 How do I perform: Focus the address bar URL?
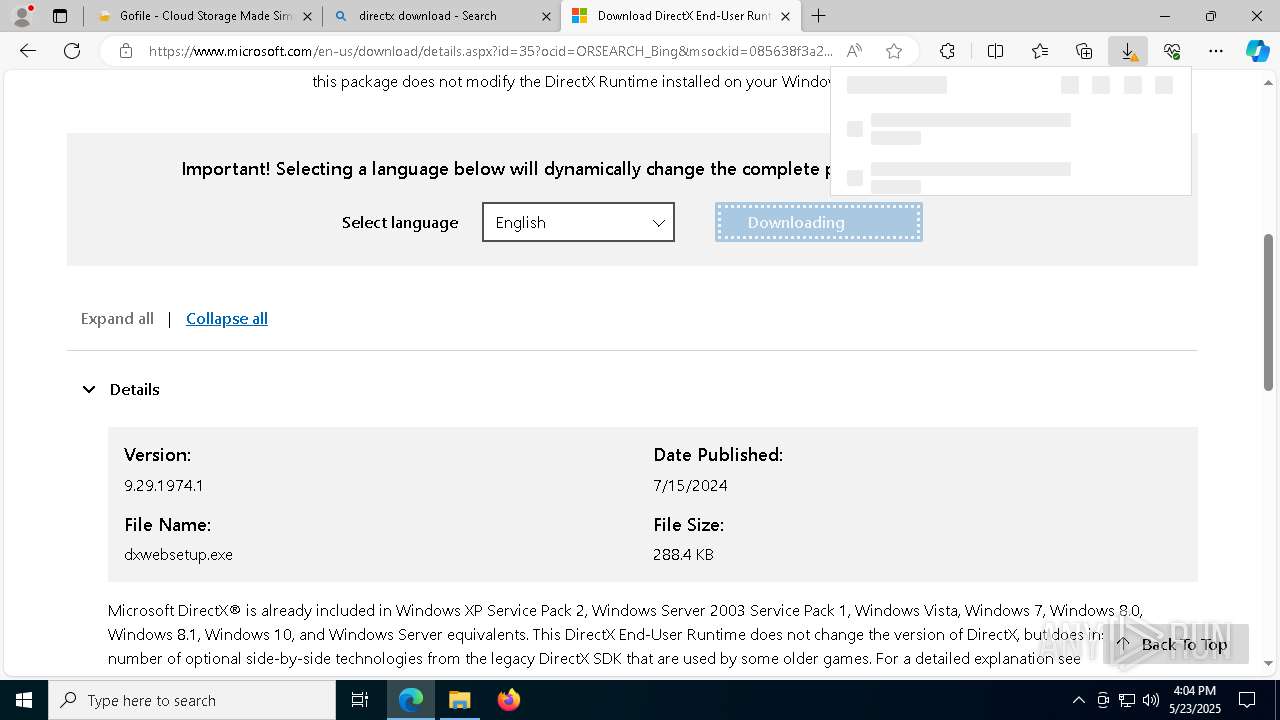pyautogui.click(x=490, y=51)
